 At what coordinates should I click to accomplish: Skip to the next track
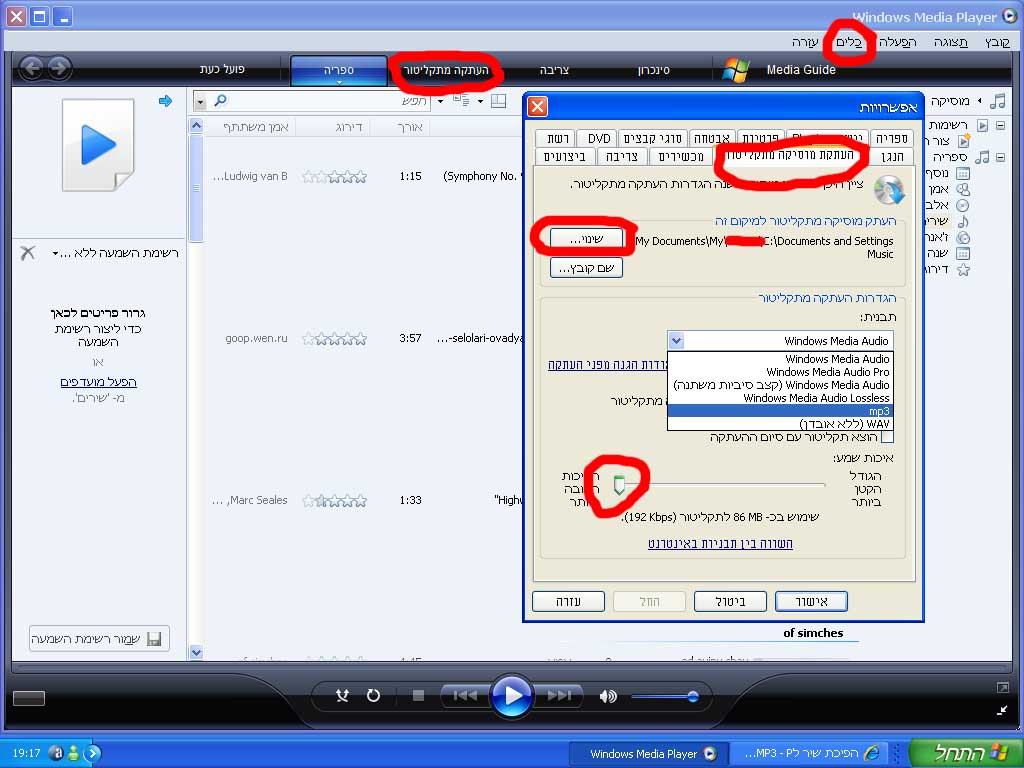[558, 696]
